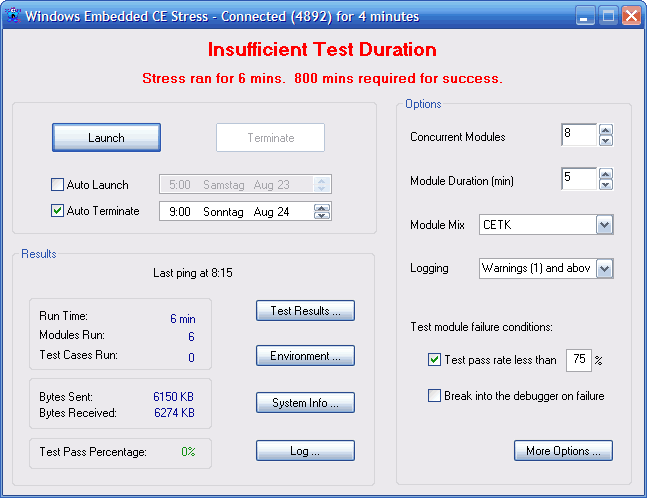
Task: Click the Module Duration value field
Action: click(579, 179)
